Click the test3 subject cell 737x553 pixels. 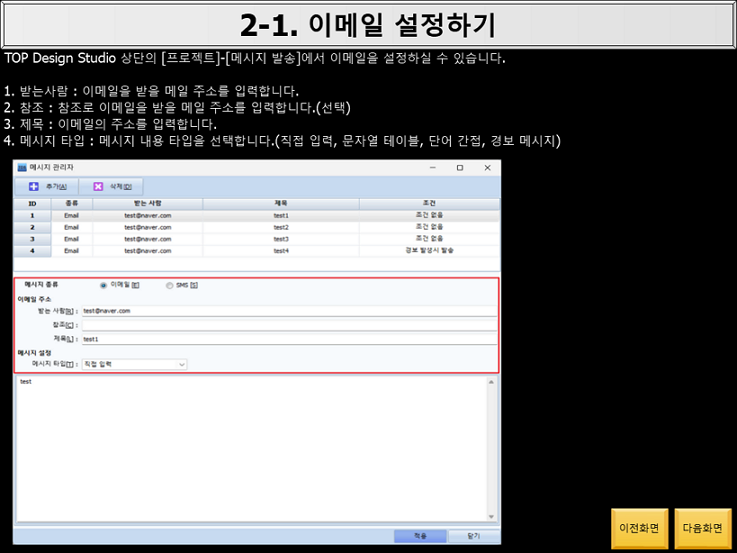click(281, 239)
